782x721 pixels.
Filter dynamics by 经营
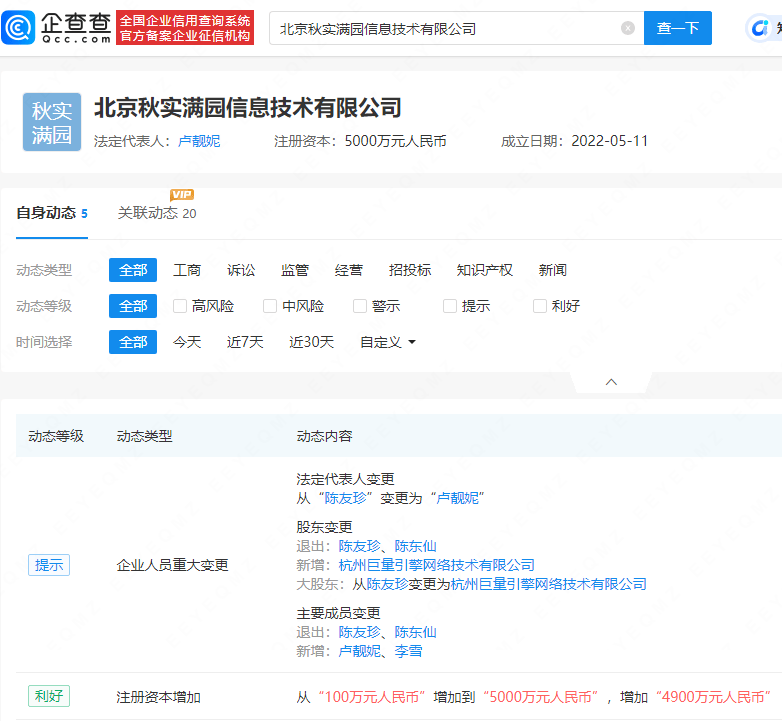point(349,270)
